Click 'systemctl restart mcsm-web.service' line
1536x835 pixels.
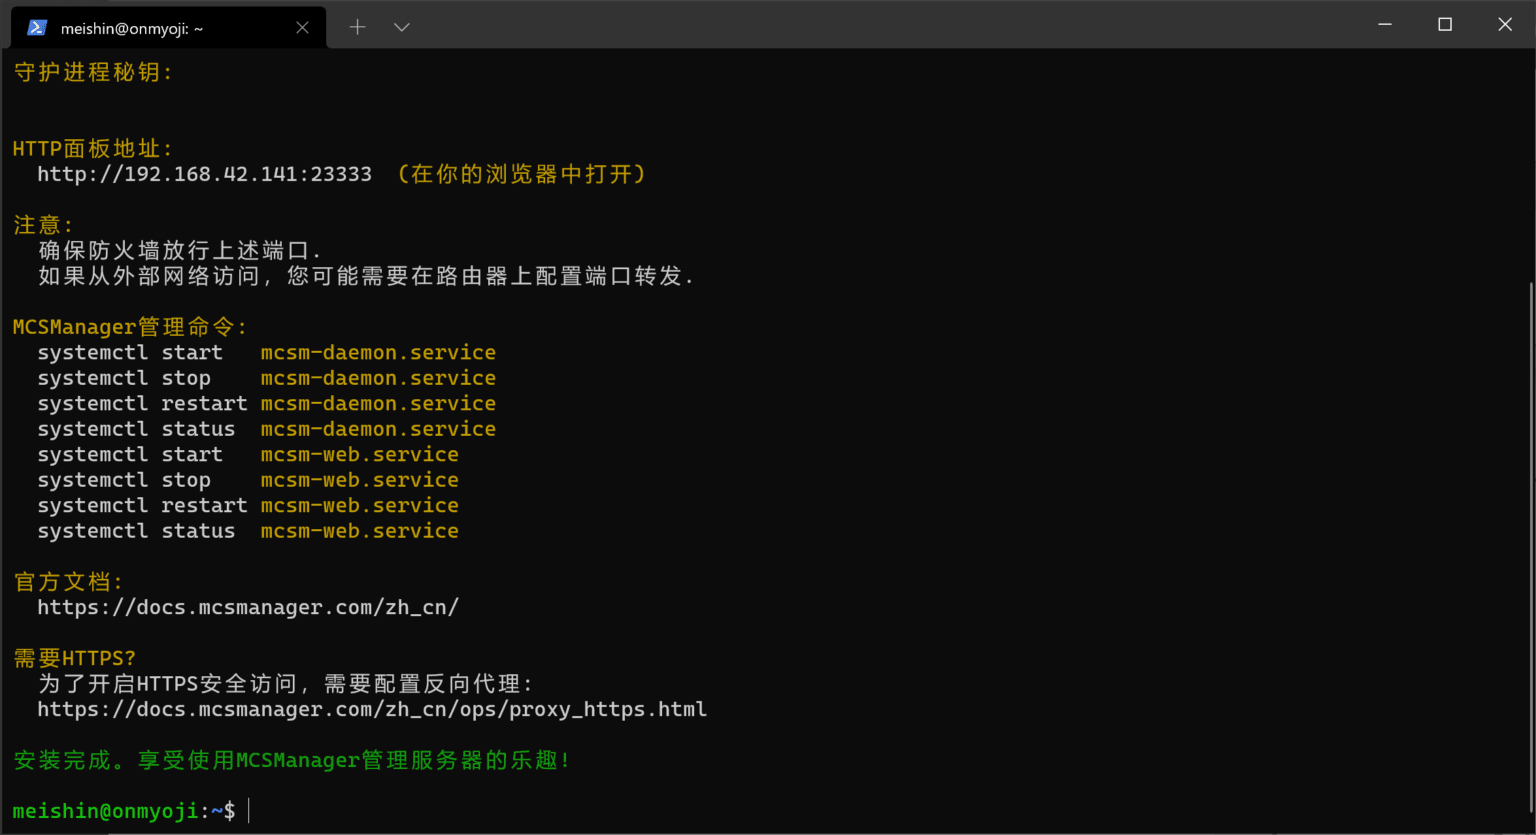click(x=248, y=506)
